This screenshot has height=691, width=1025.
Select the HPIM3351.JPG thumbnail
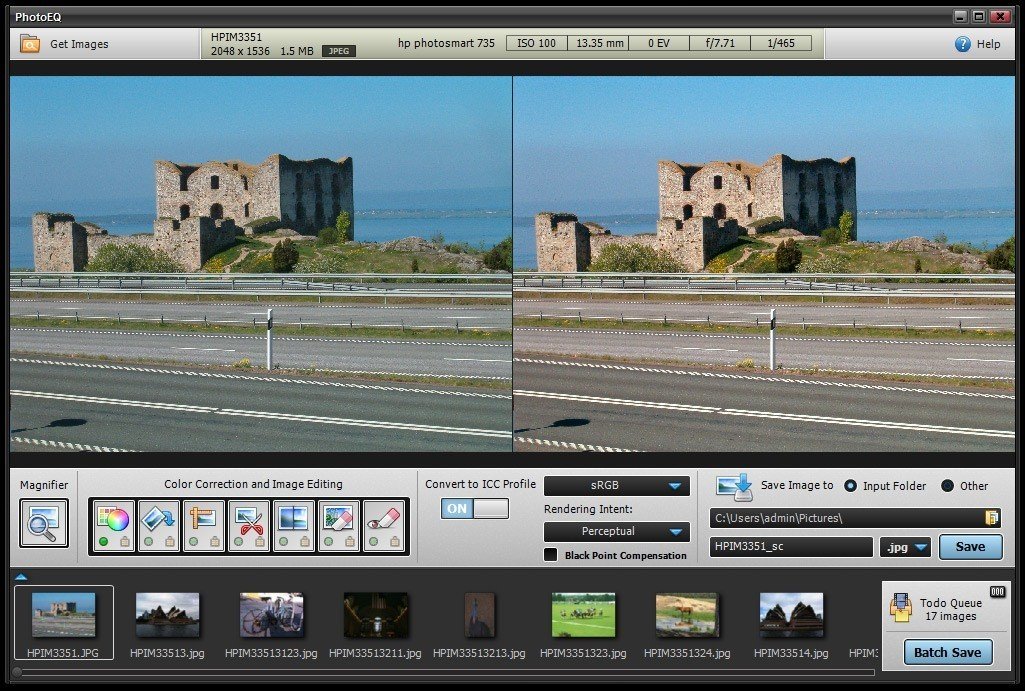point(63,622)
